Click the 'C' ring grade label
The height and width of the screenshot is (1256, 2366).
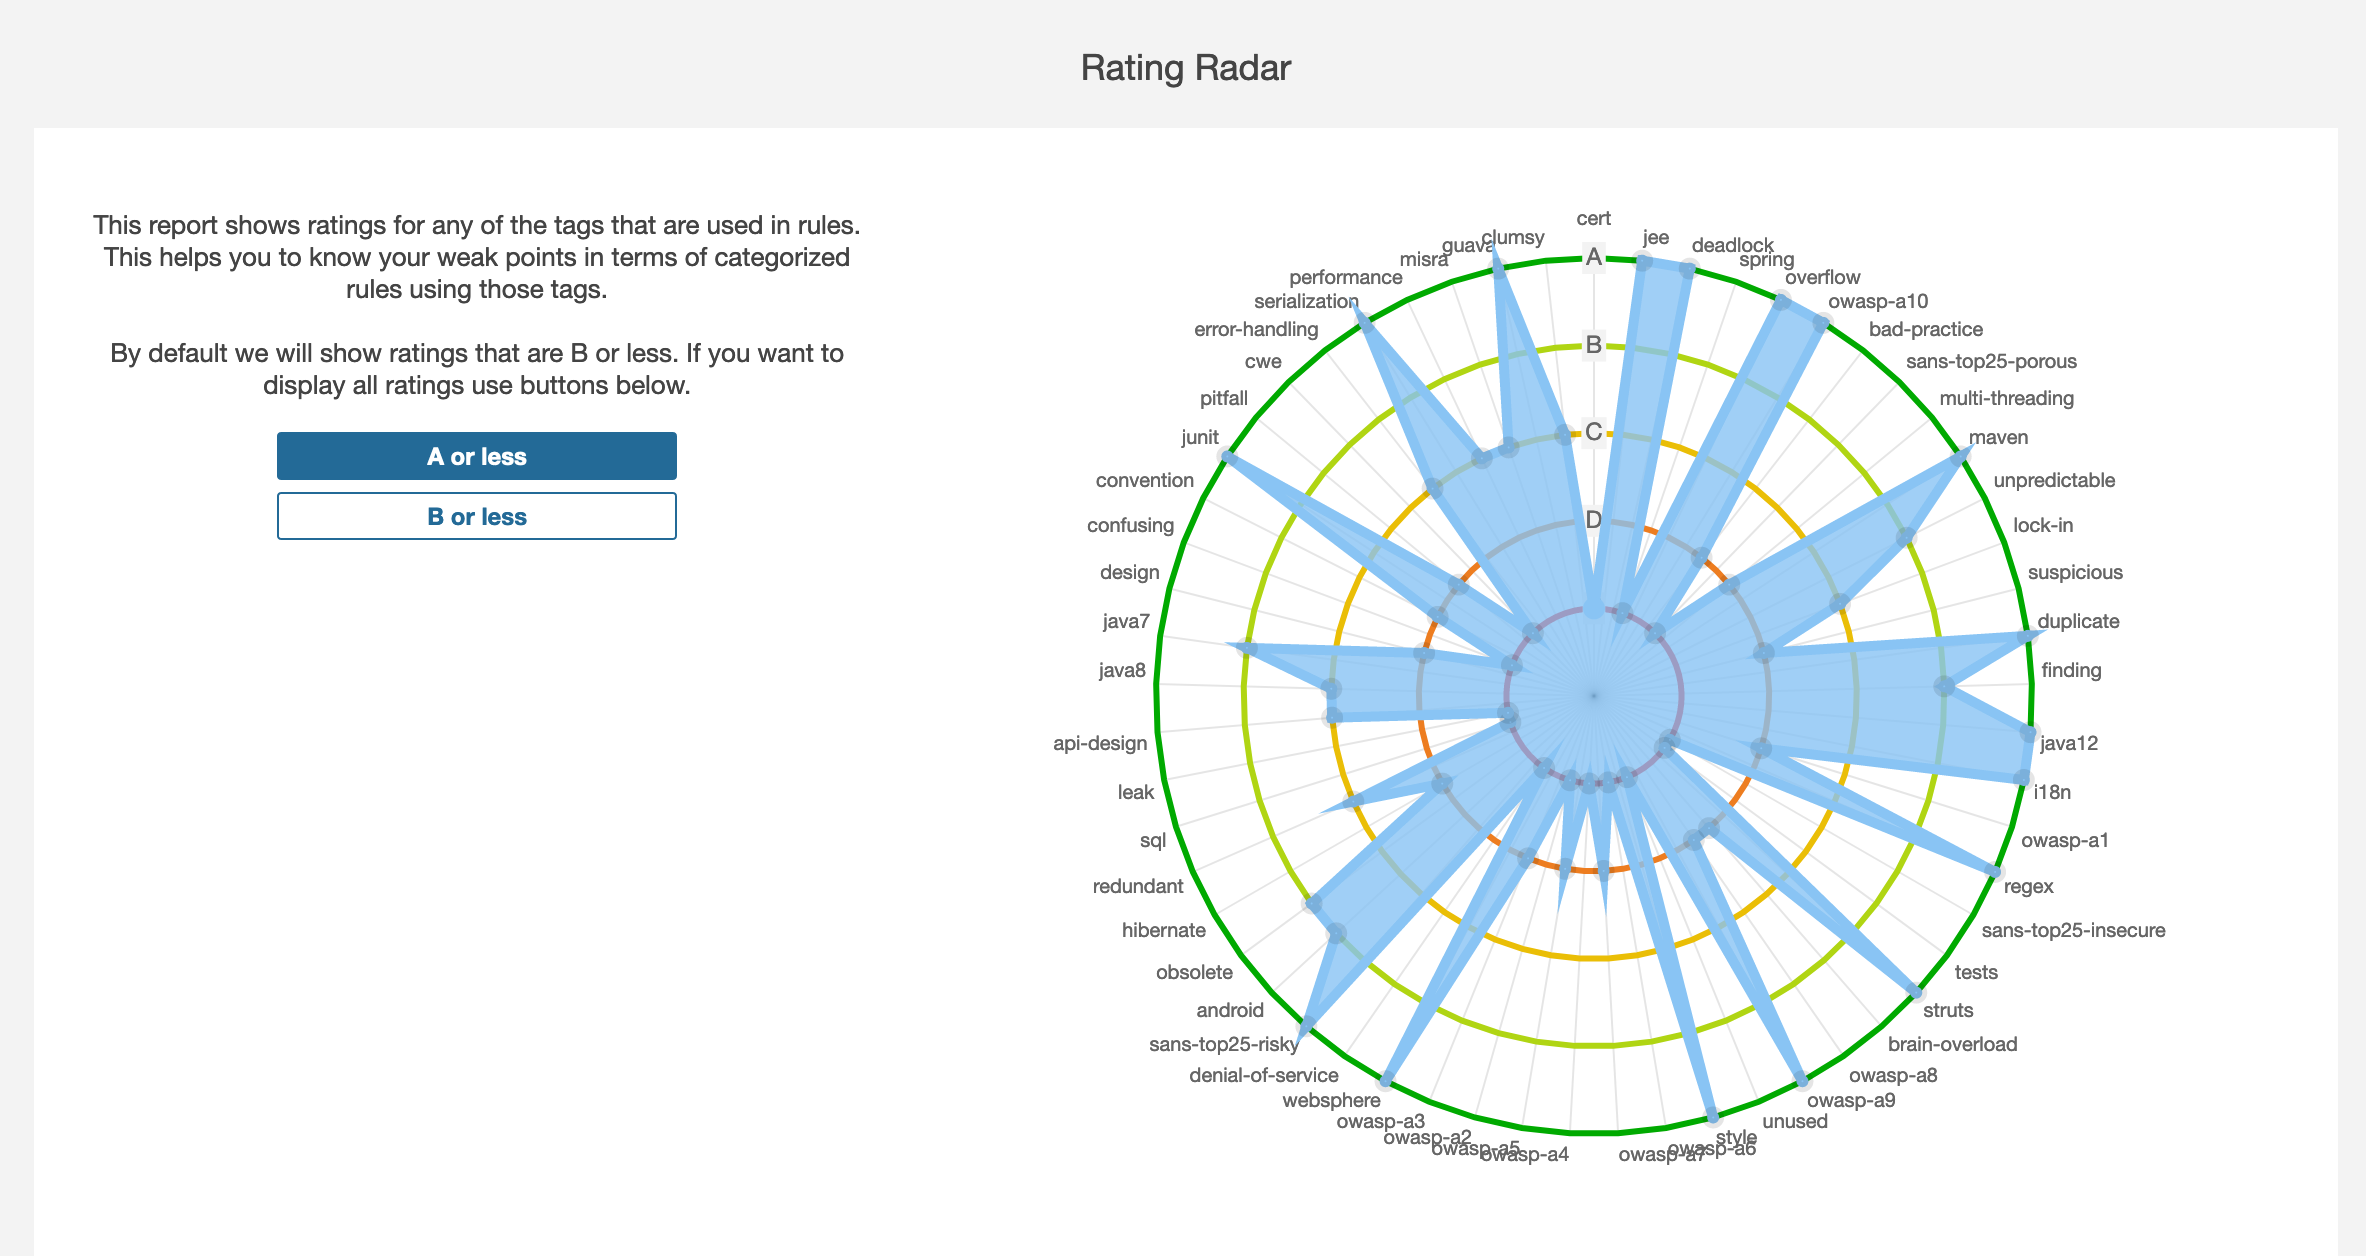point(1594,432)
